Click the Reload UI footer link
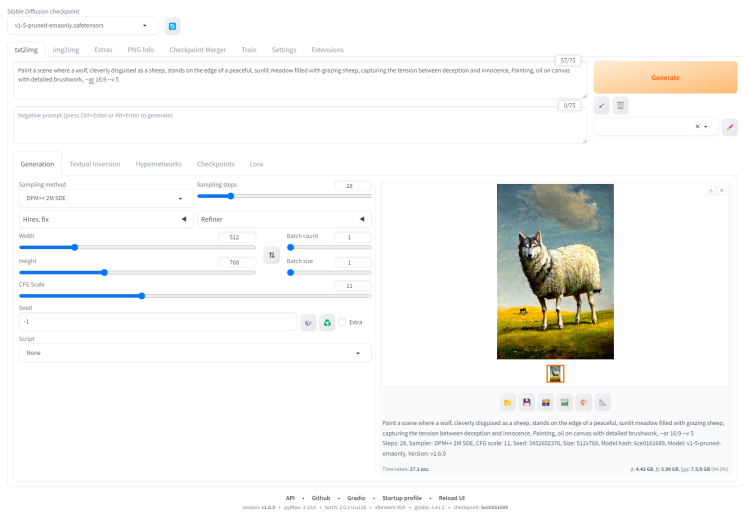The width and height of the screenshot is (743, 519). (x=452, y=498)
